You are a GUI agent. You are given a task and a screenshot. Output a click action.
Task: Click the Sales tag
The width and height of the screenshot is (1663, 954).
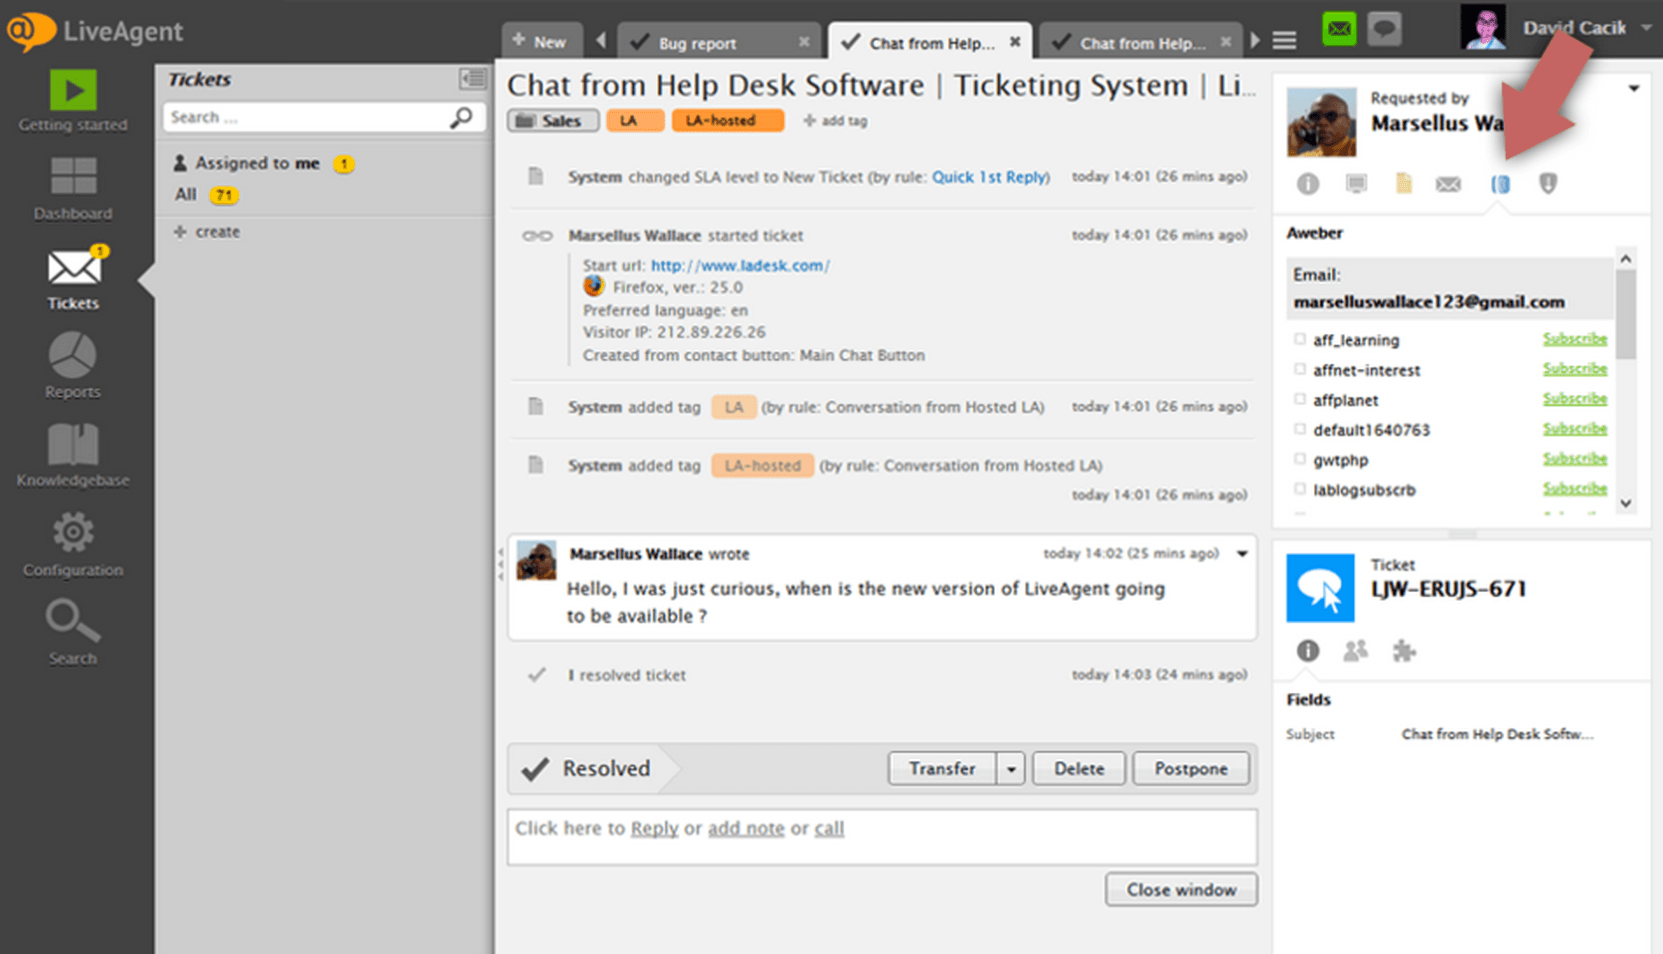(x=553, y=121)
